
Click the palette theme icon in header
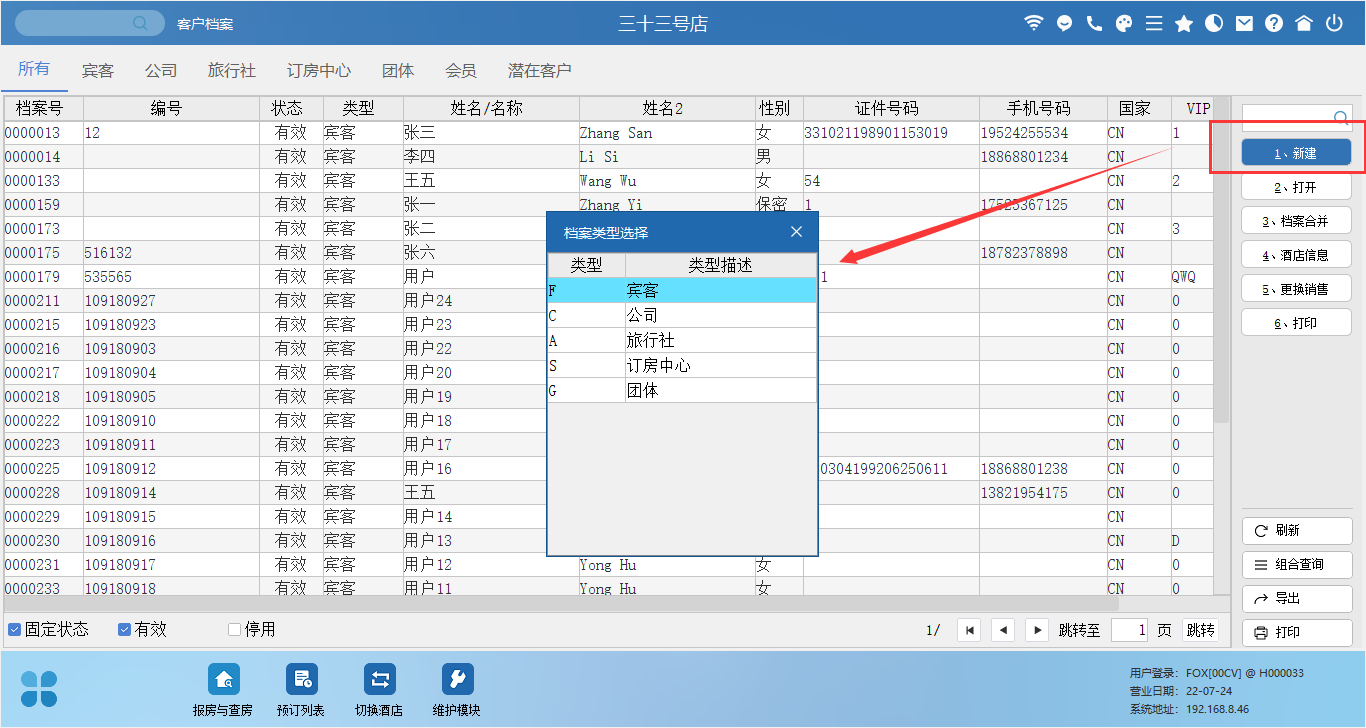pyautogui.click(x=1124, y=24)
